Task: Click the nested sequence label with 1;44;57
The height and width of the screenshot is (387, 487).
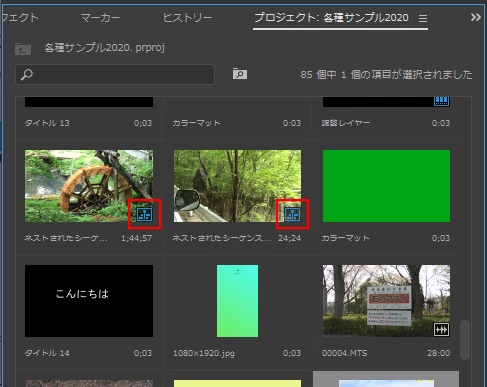Action: coord(66,238)
